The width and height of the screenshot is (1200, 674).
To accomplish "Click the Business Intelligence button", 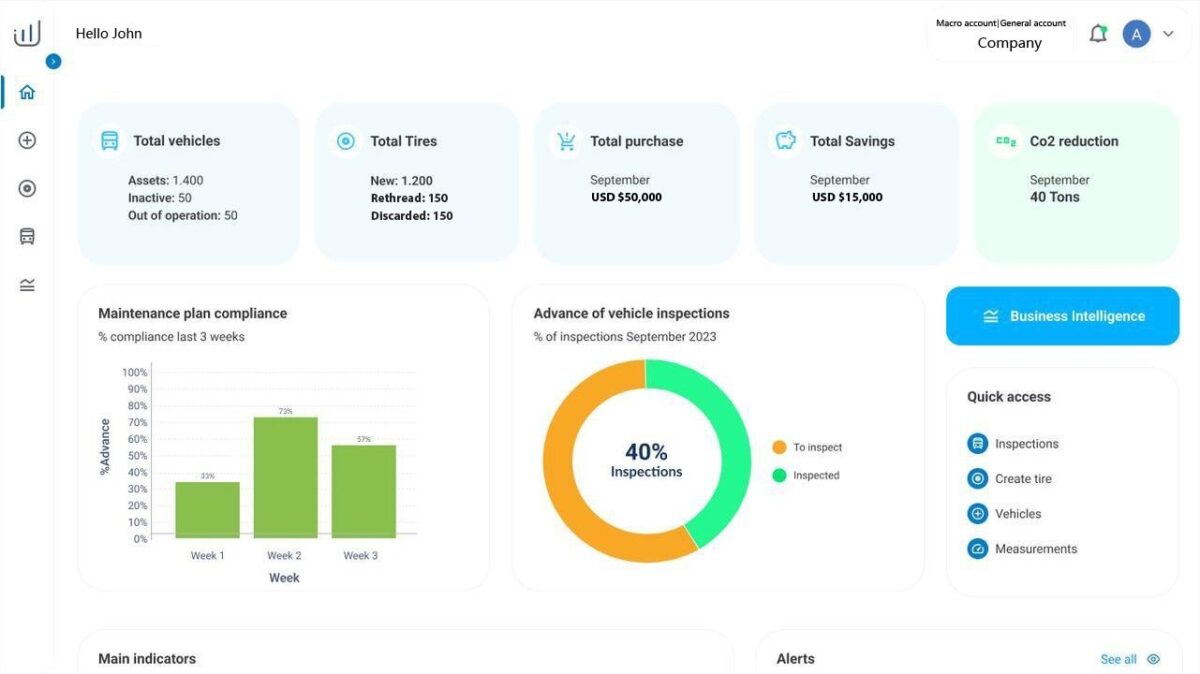I will coord(1063,316).
